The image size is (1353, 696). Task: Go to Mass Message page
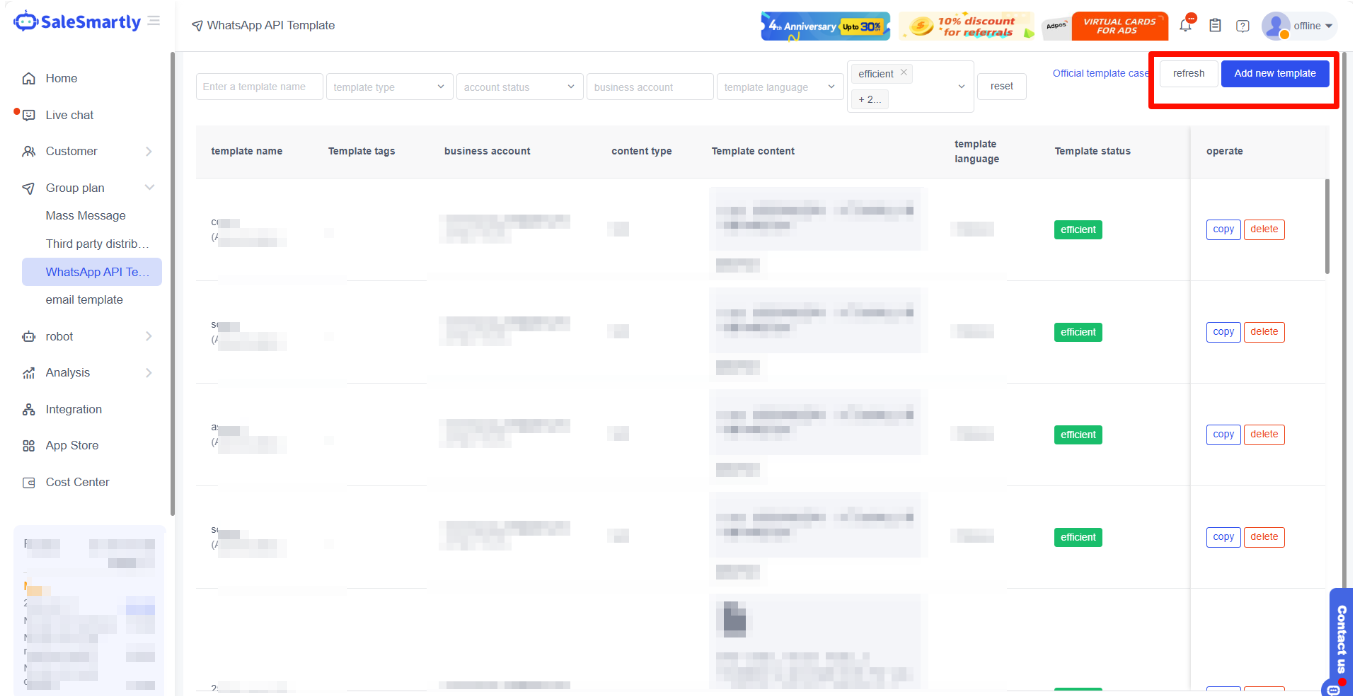pyautogui.click(x=86, y=216)
